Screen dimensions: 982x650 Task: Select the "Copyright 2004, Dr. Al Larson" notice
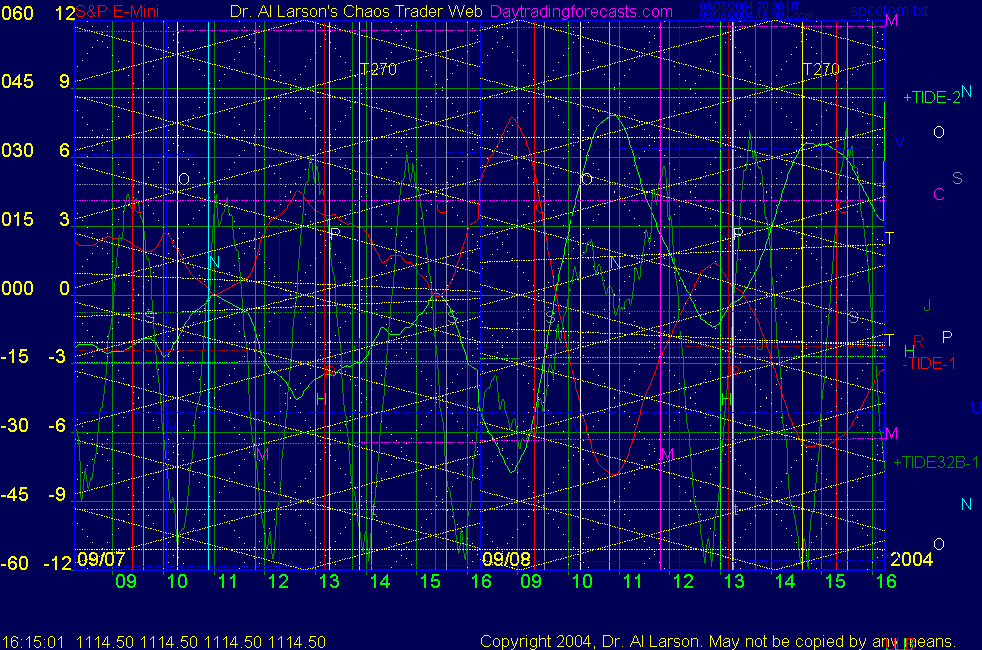coord(589,642)
